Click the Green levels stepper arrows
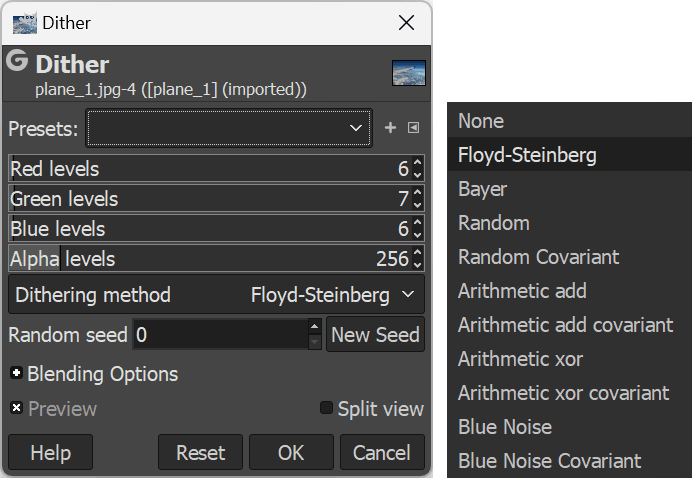 tap(417, 199)
